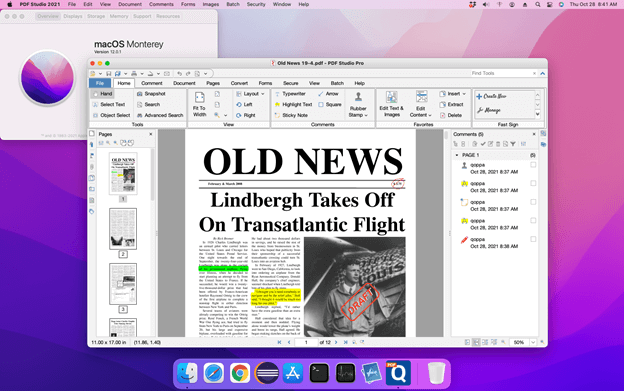Collapse the ribbon with the chevron
Image resolution: width=624 pixels, height=391 pixels.
click(542, 74)
